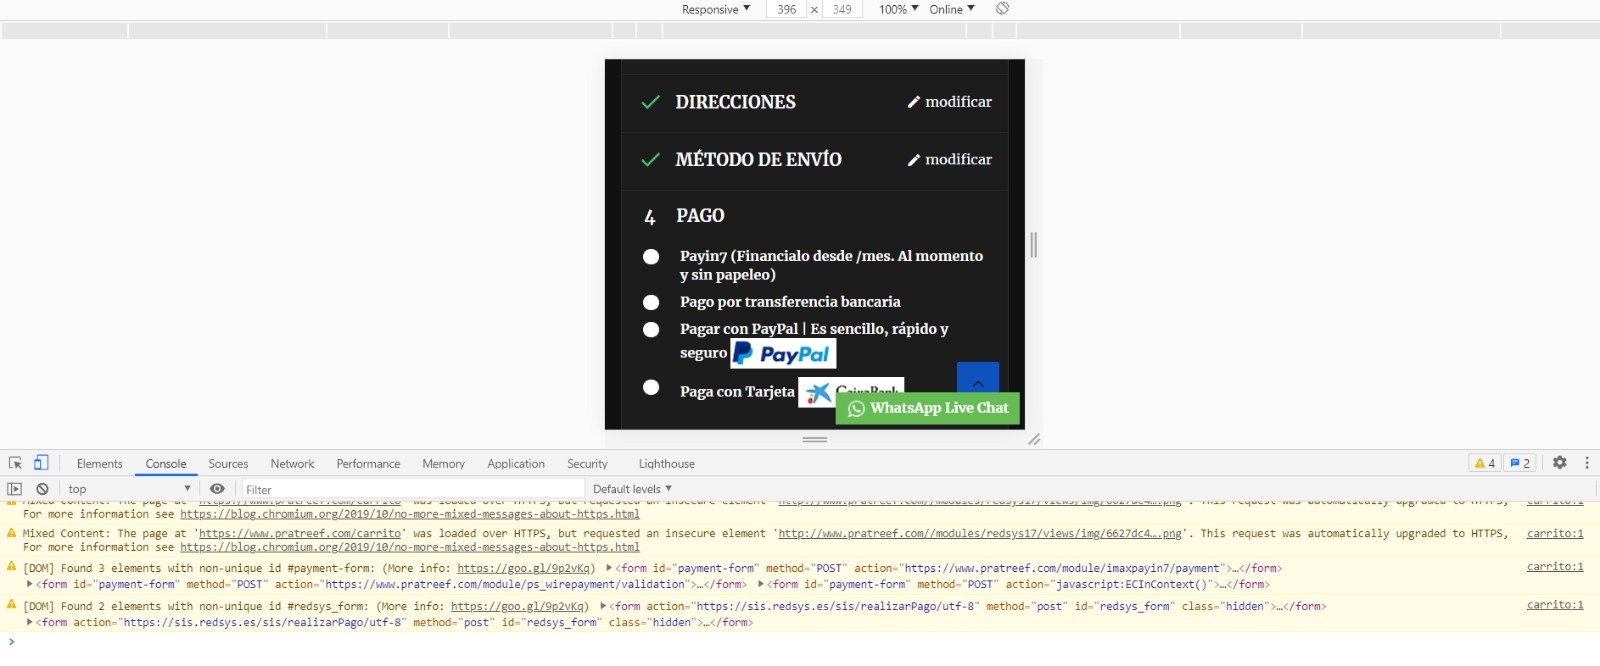The width and height of the screenshot is (1600, 666).
Task: Click the pencil icon next to DIRECCIONES modificar
Action: [x=913, y=102]
